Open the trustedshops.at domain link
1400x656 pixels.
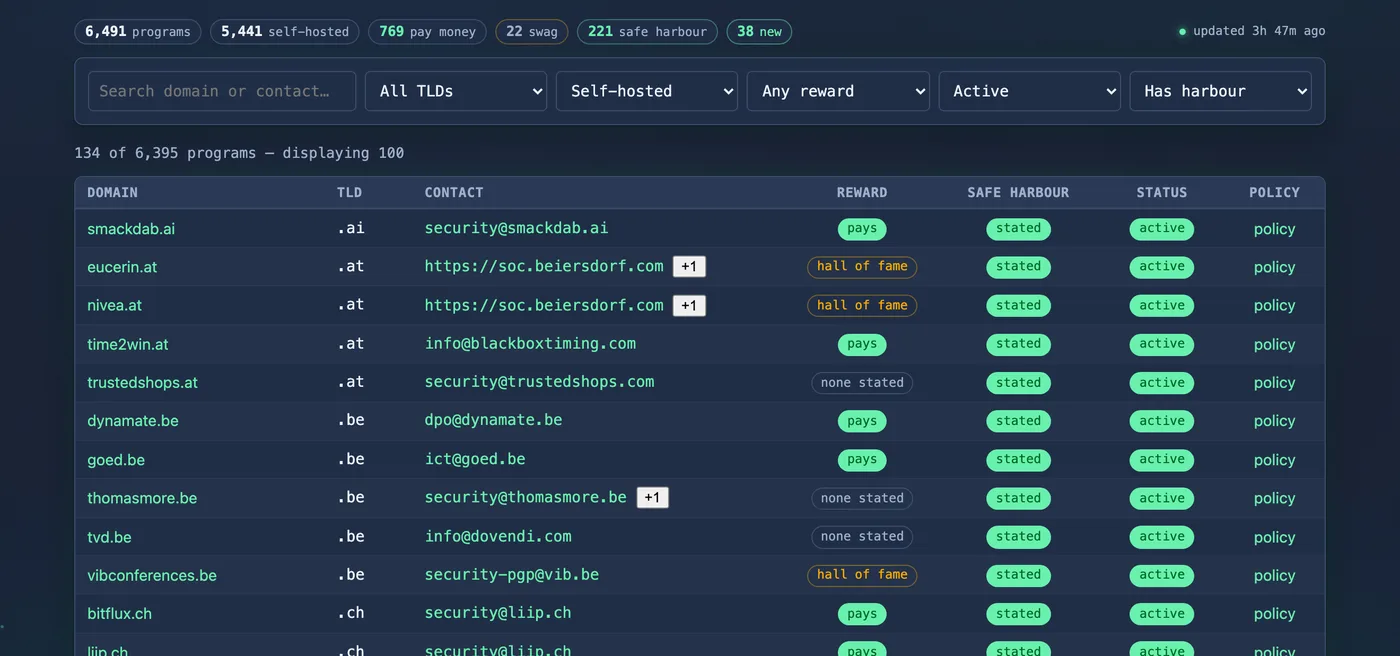click(x=143, y=382)
